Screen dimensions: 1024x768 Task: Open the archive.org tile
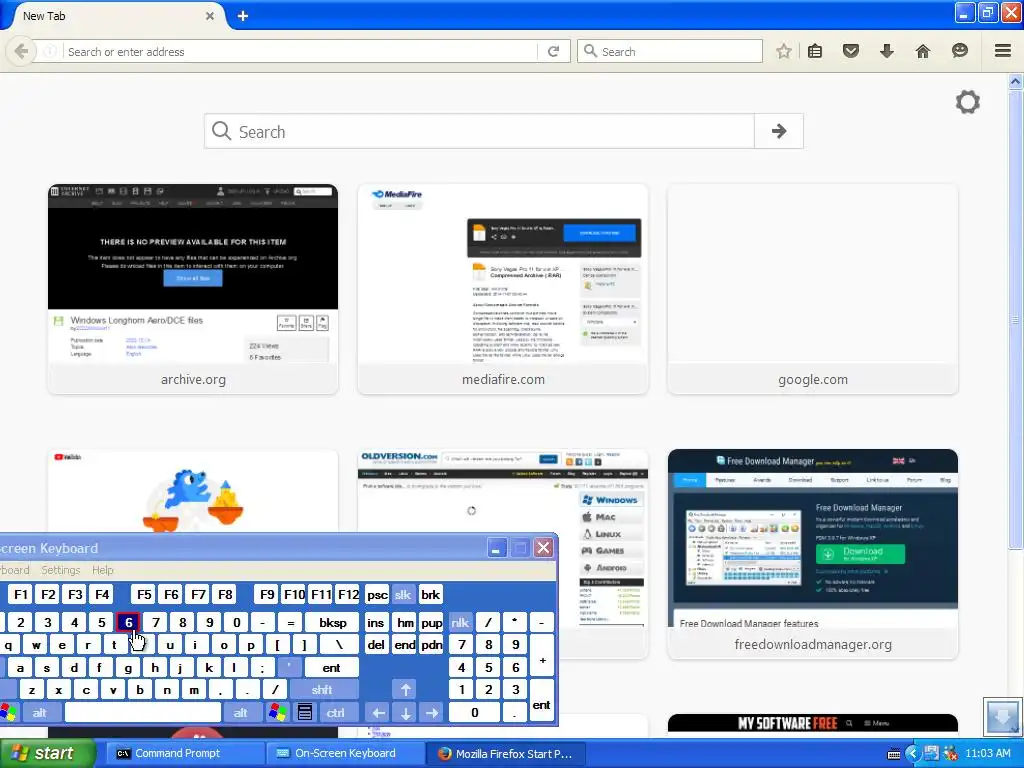193,289
